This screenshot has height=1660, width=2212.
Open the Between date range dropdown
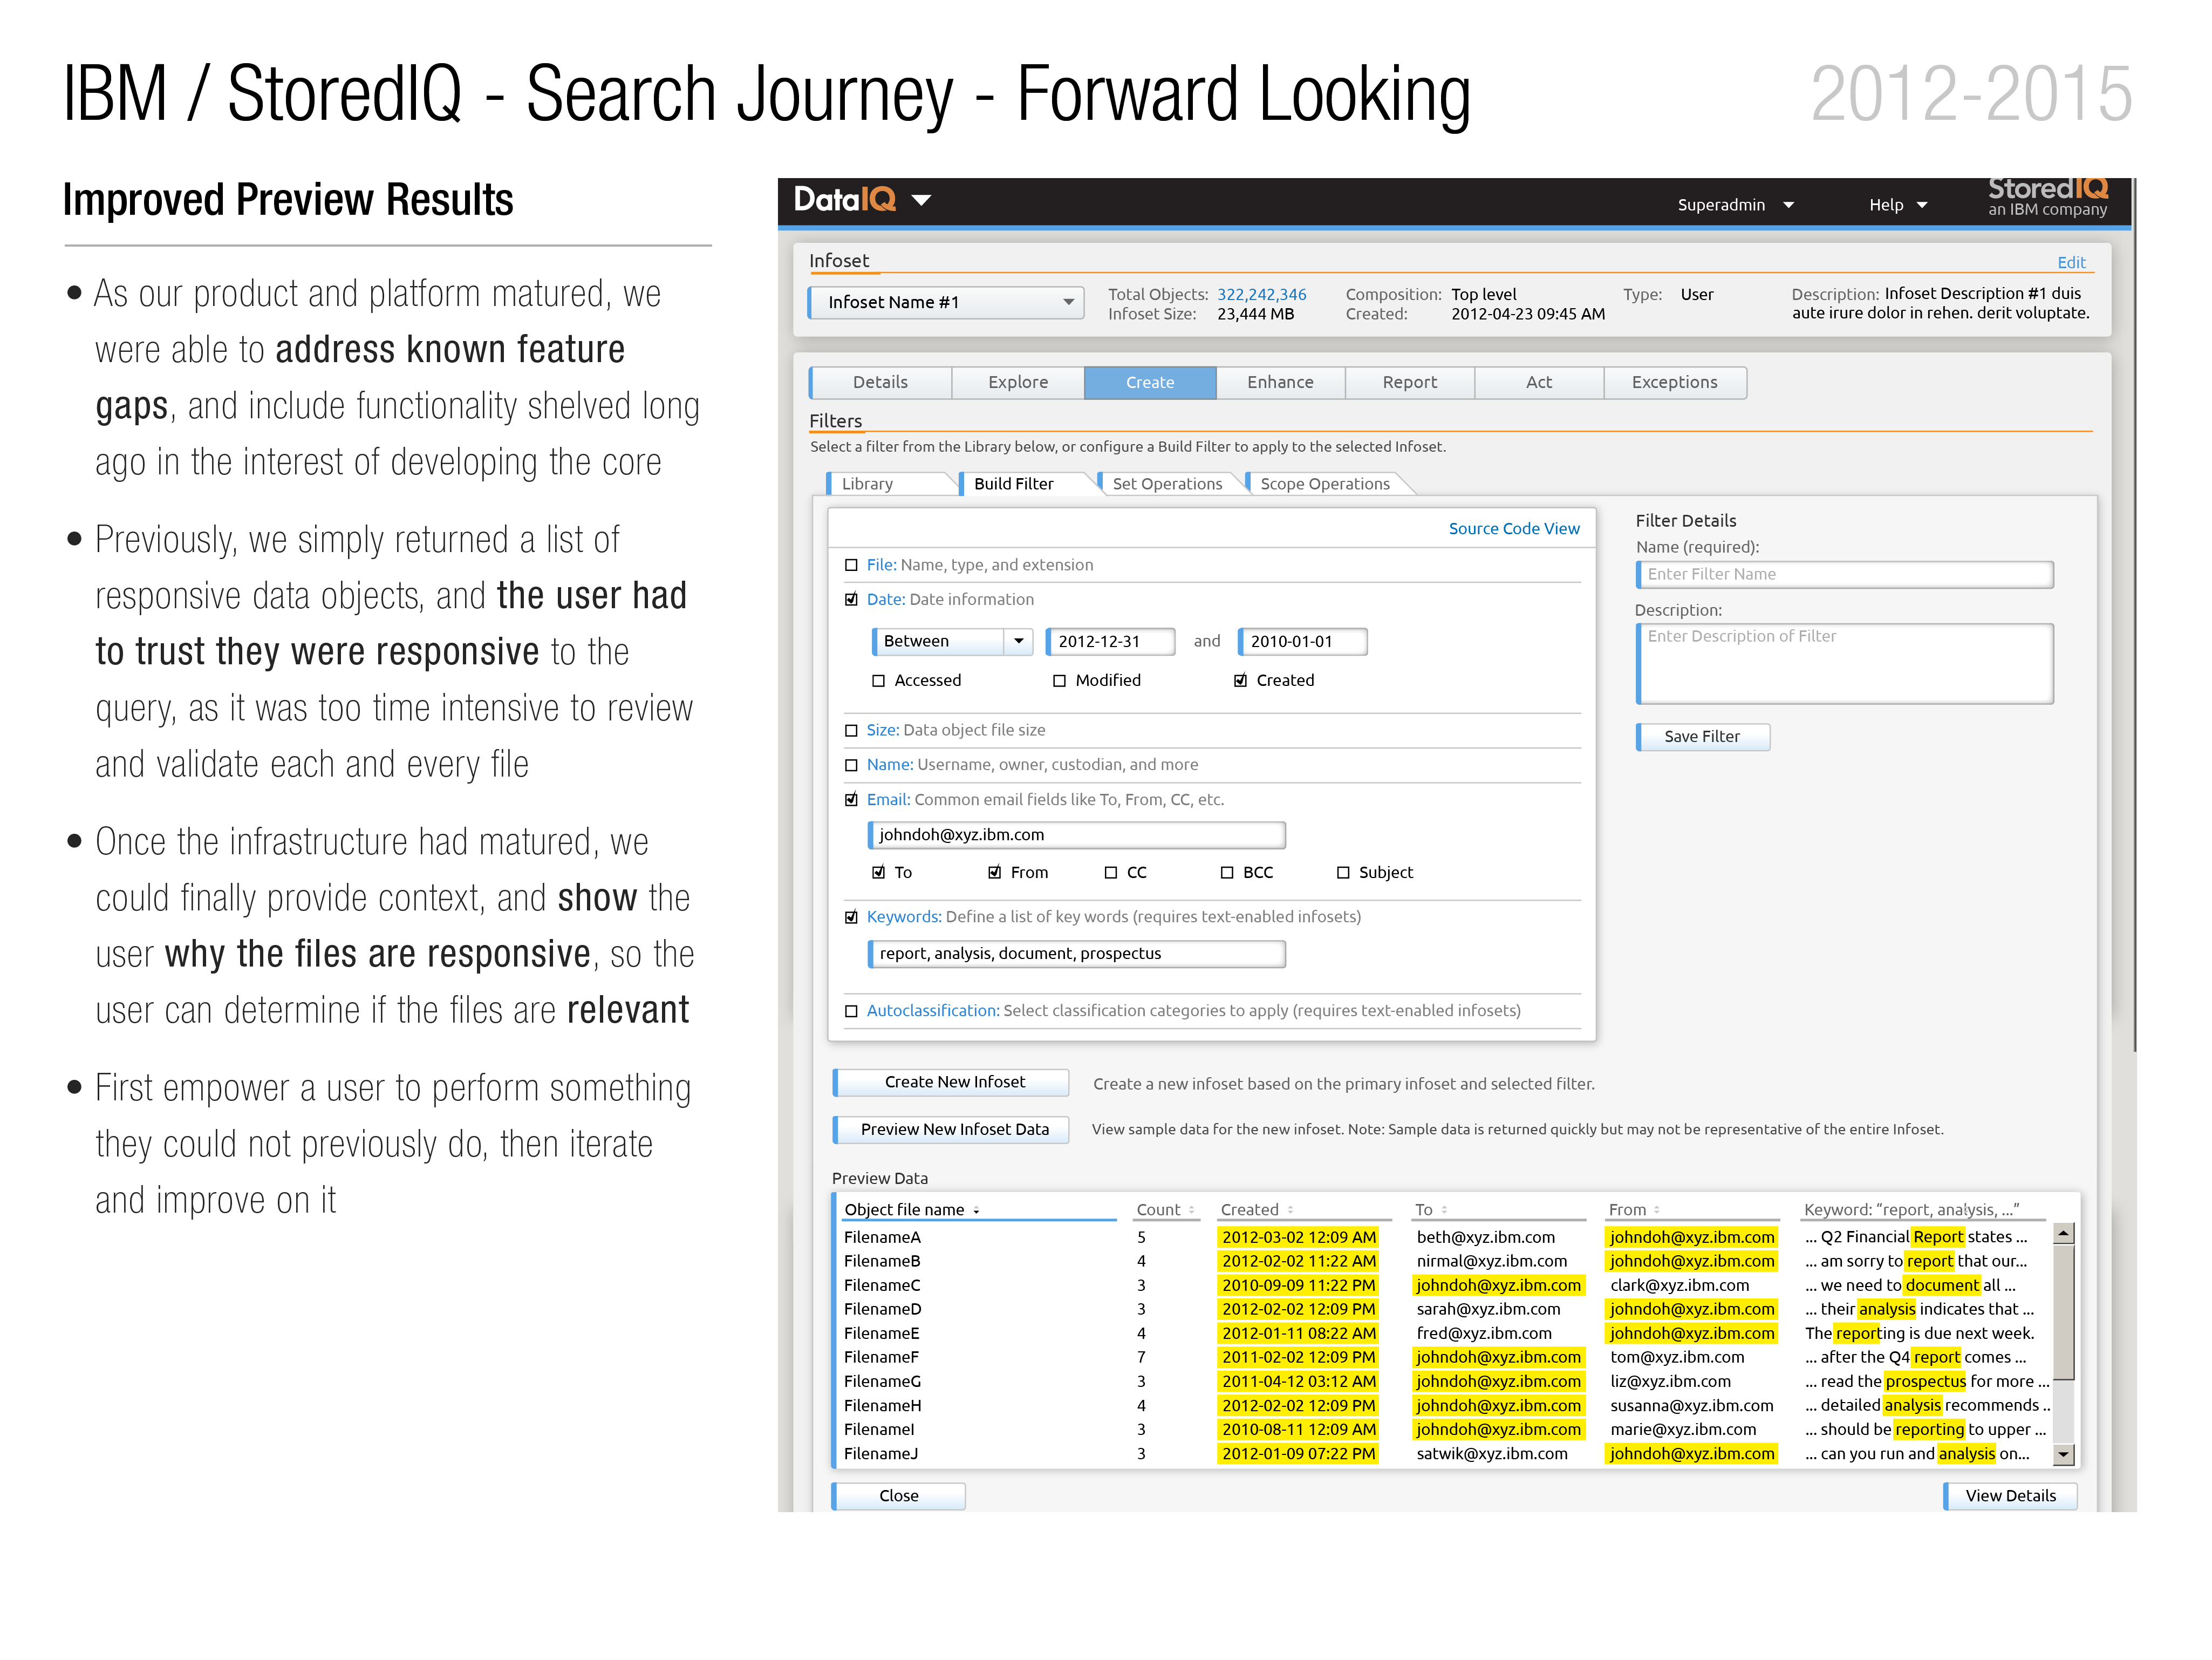[952, 641]
